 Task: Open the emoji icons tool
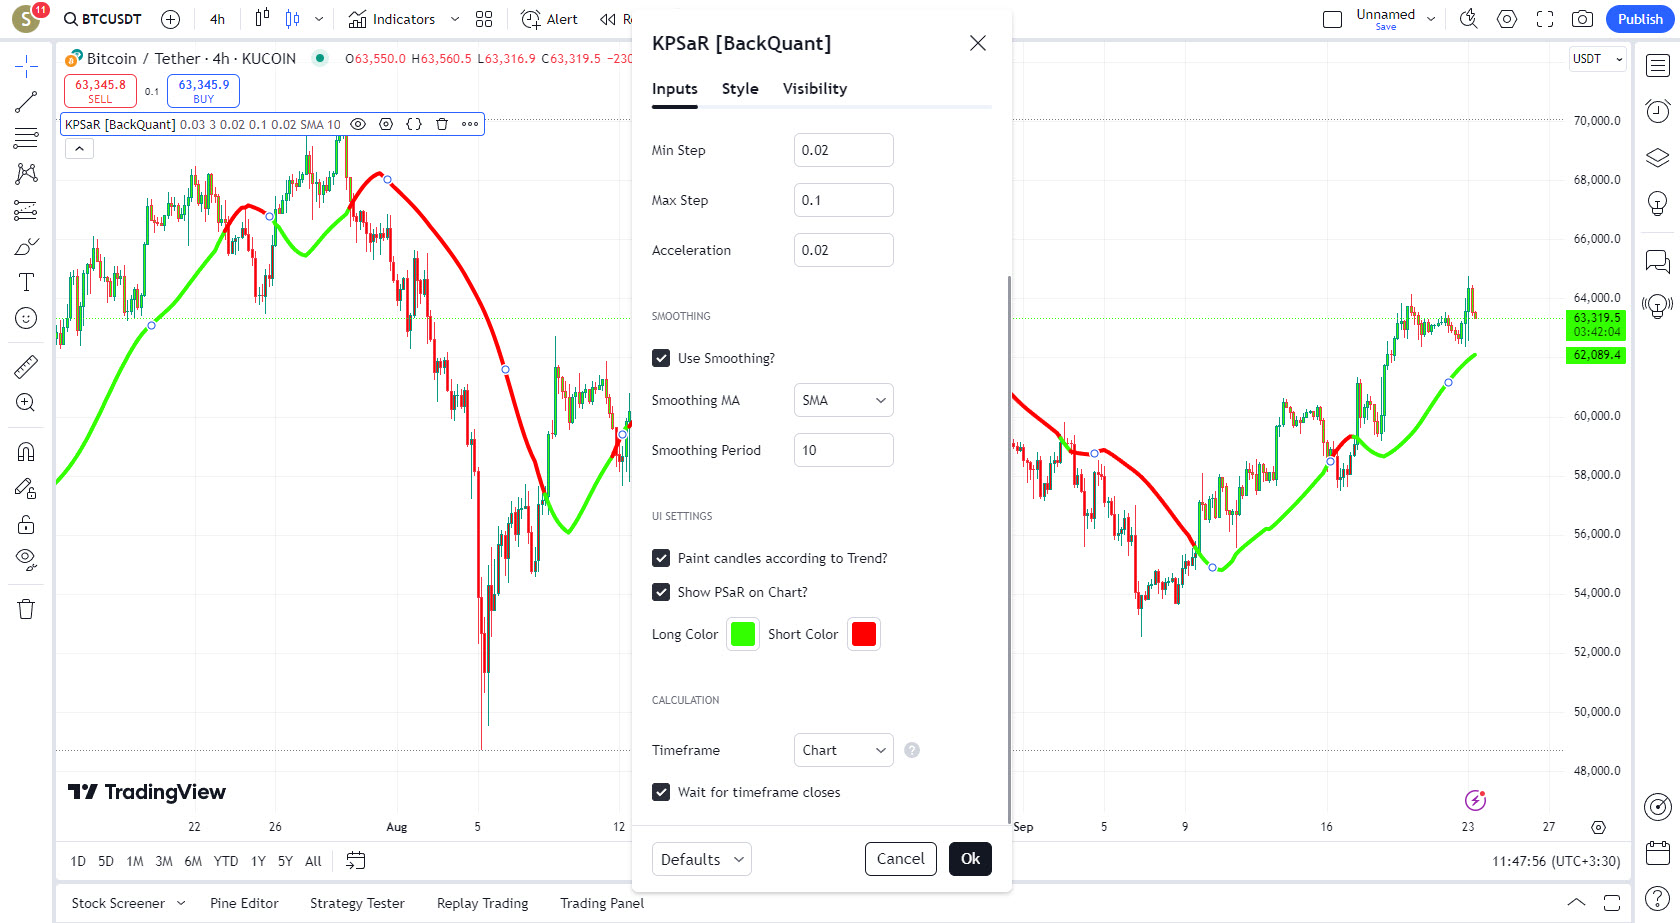(x=26, y=318)
